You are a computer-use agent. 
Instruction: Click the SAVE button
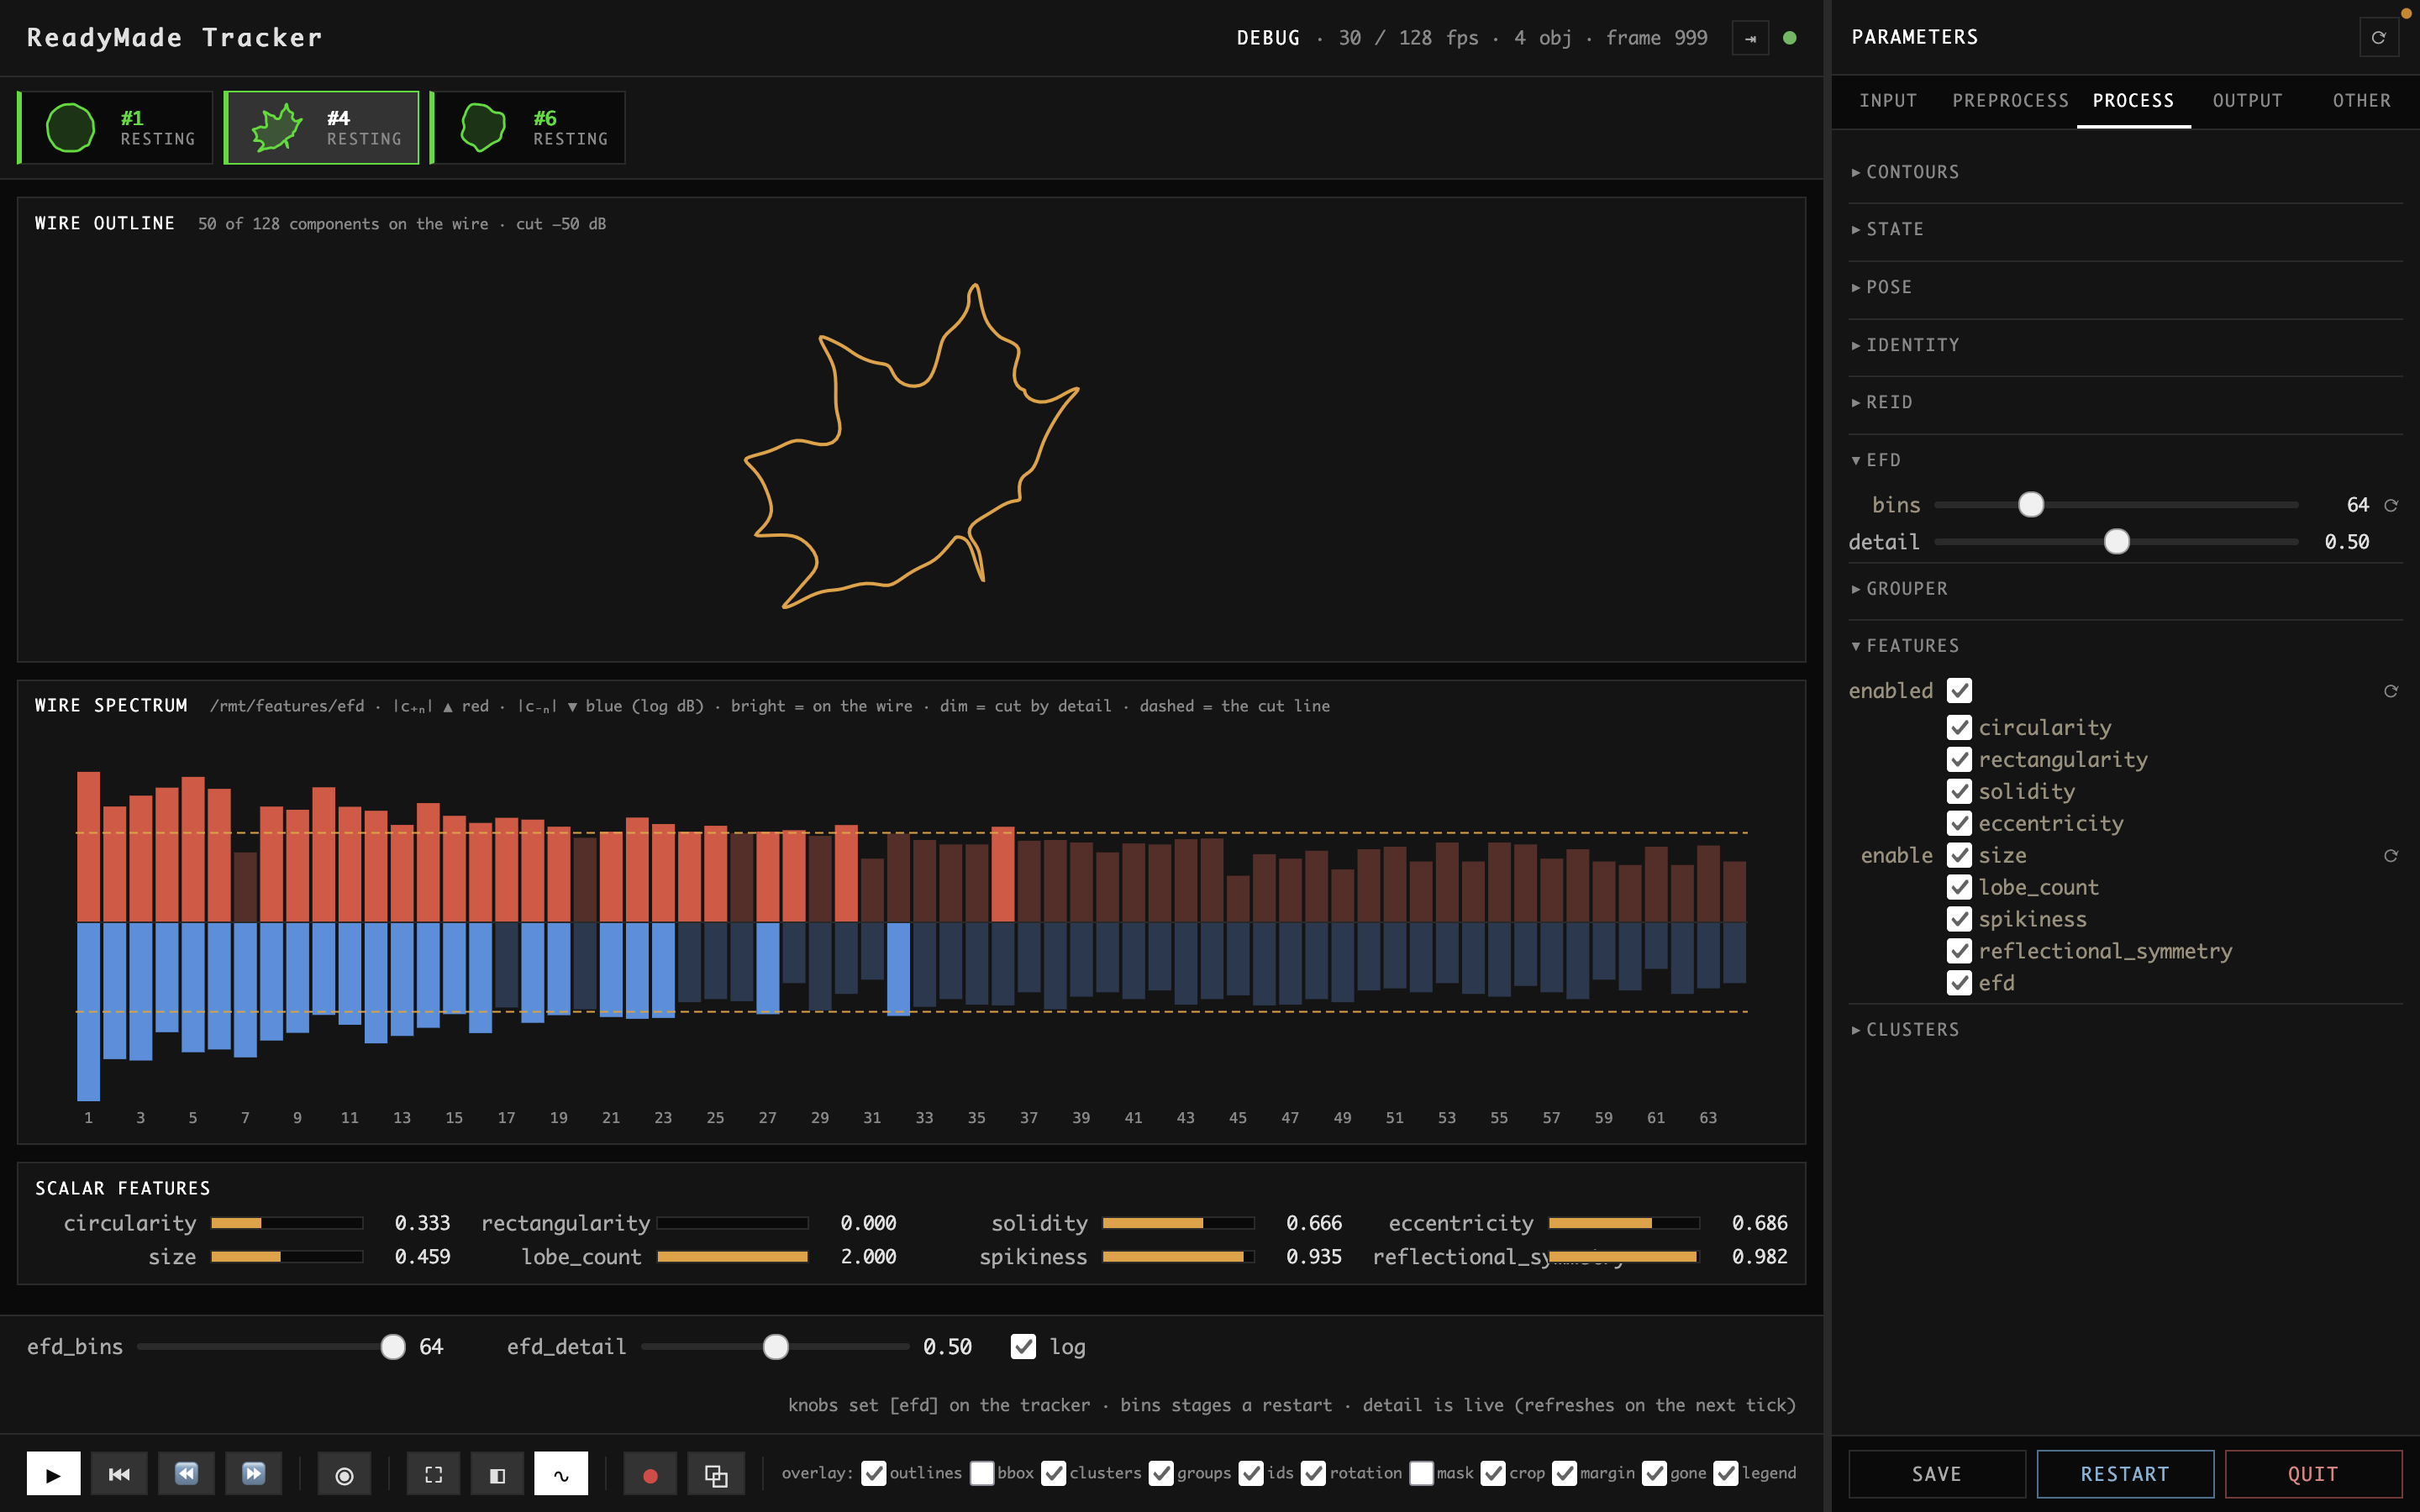1936,1474
